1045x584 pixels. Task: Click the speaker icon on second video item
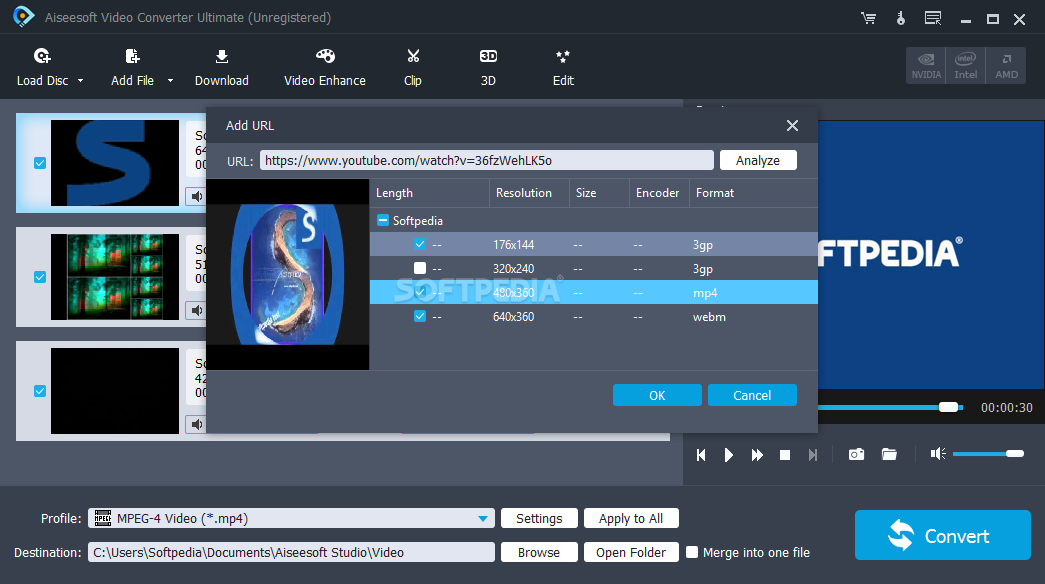197,310
